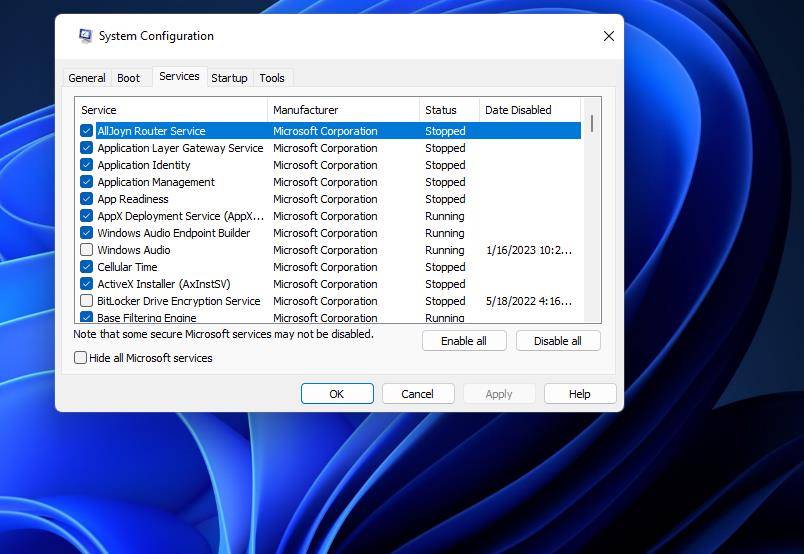Click Microsoft Corporation in Cellular Time row
The image size is (804, 554).
tap(325, 267)
